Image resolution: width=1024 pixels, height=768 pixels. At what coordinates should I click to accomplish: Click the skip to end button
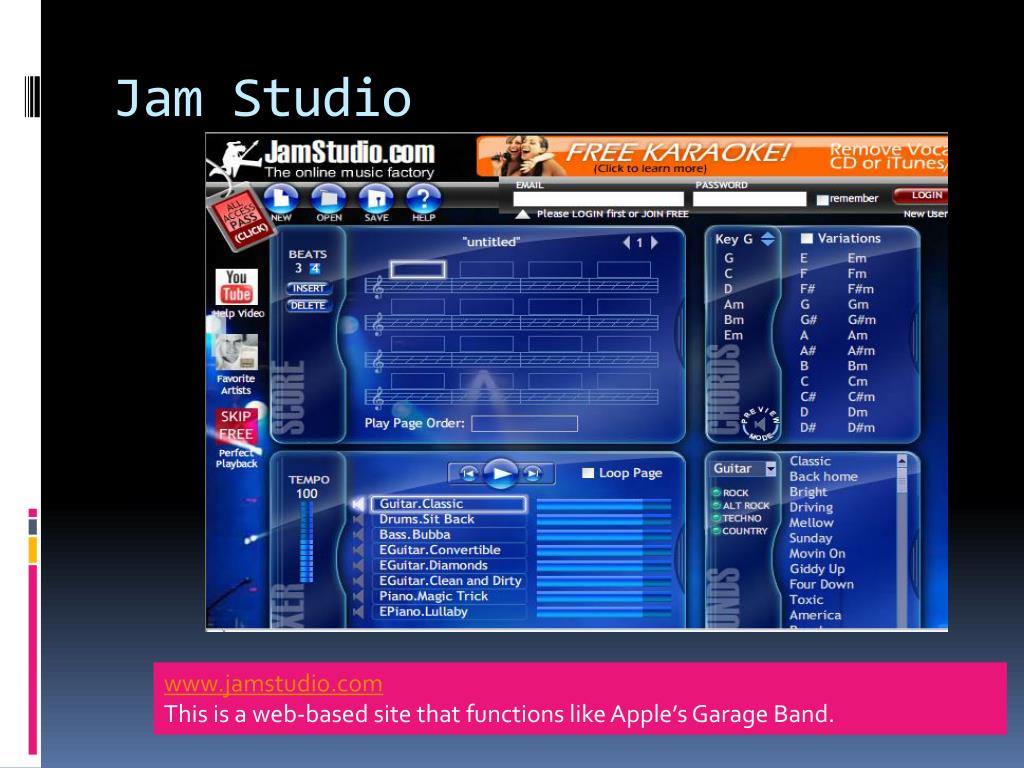pos(533,473)
